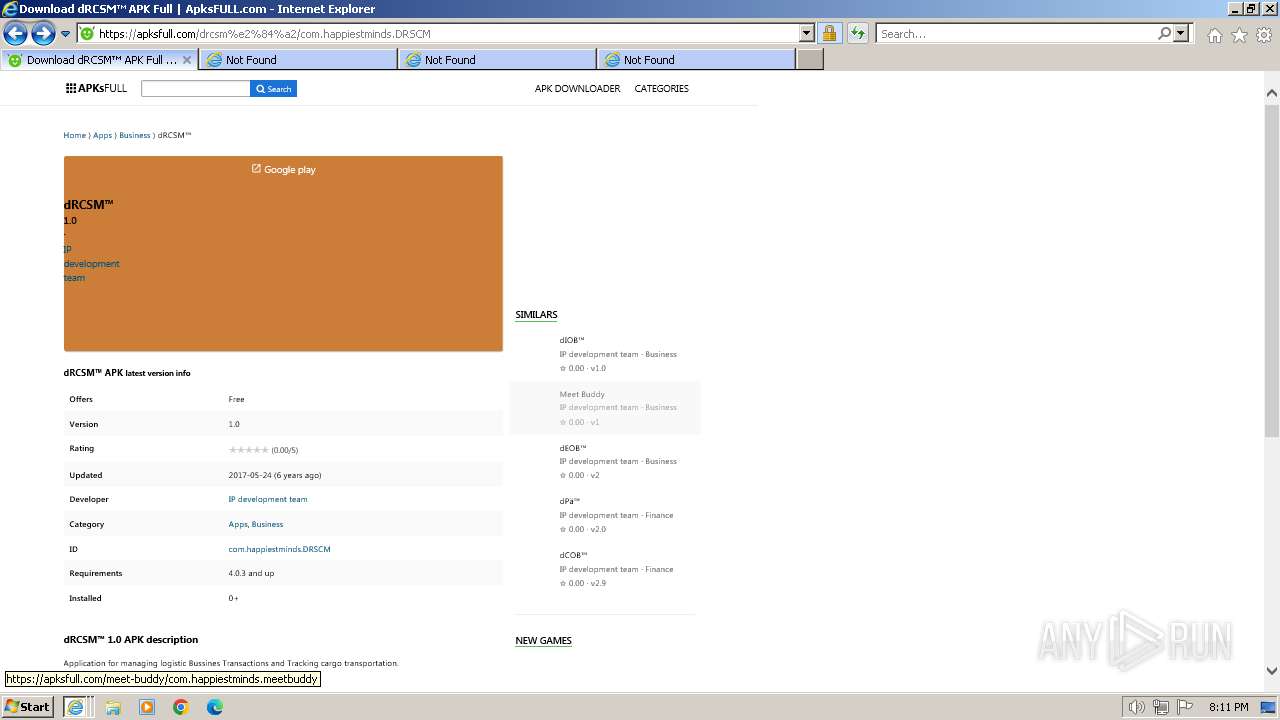1280x720 pixels.
Task: Expand the address bar autocomplete dropdown
Action: pyautogui.click(x=807, y=33)
